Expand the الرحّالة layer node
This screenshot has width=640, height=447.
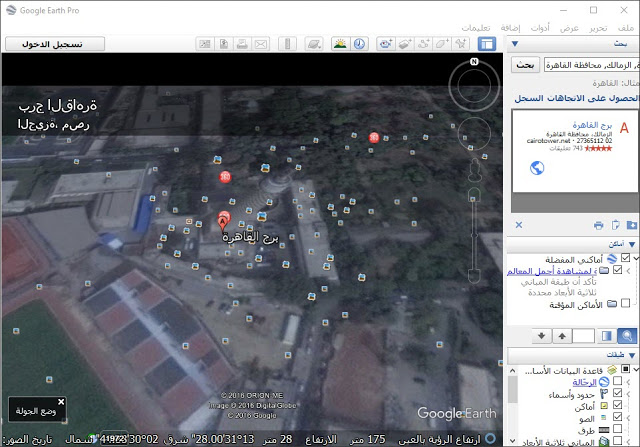628,381
